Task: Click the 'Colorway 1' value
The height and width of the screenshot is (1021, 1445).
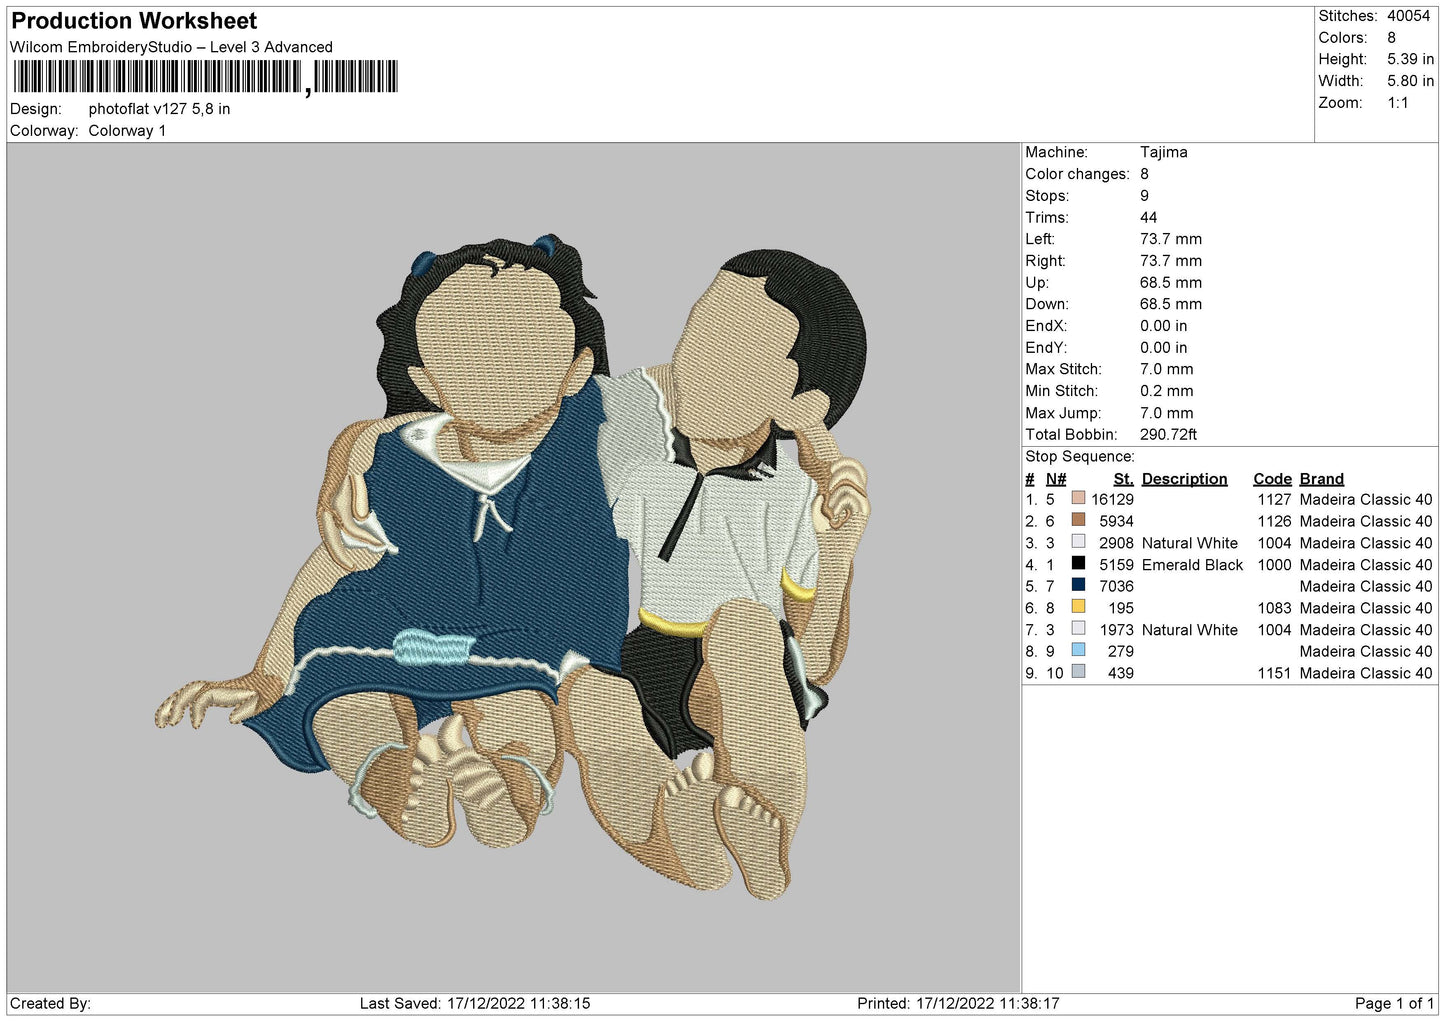Action: click(x=127, y=131)
